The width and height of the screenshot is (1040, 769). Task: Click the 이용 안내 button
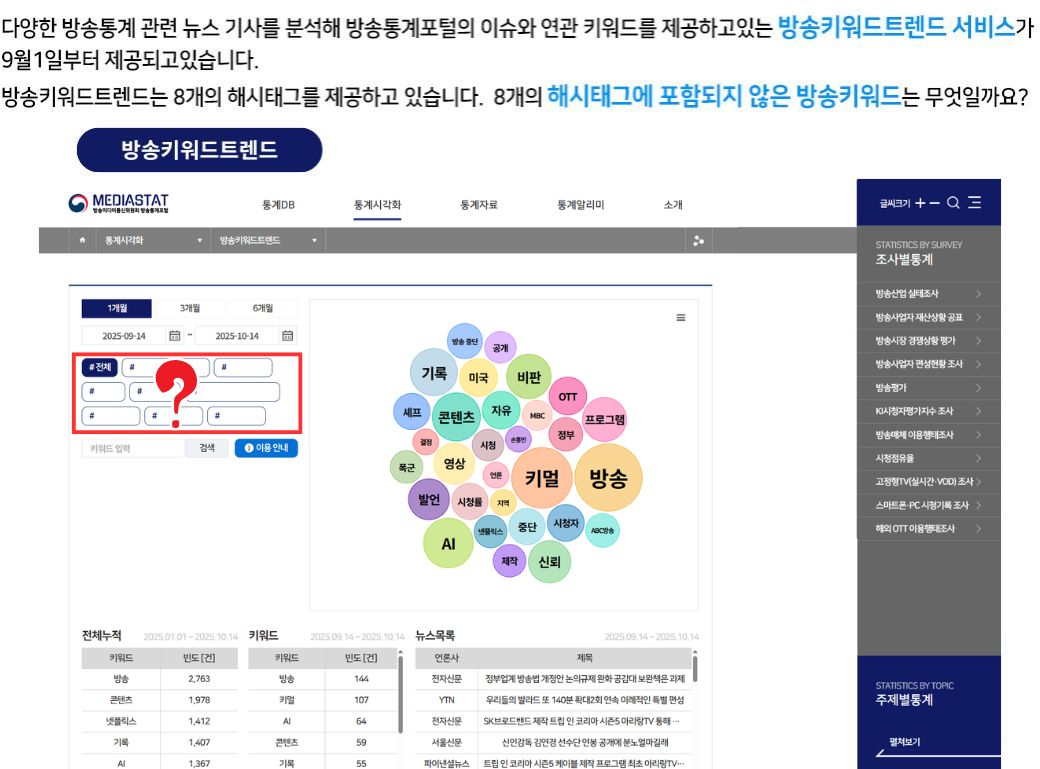[x=266, y=448]
